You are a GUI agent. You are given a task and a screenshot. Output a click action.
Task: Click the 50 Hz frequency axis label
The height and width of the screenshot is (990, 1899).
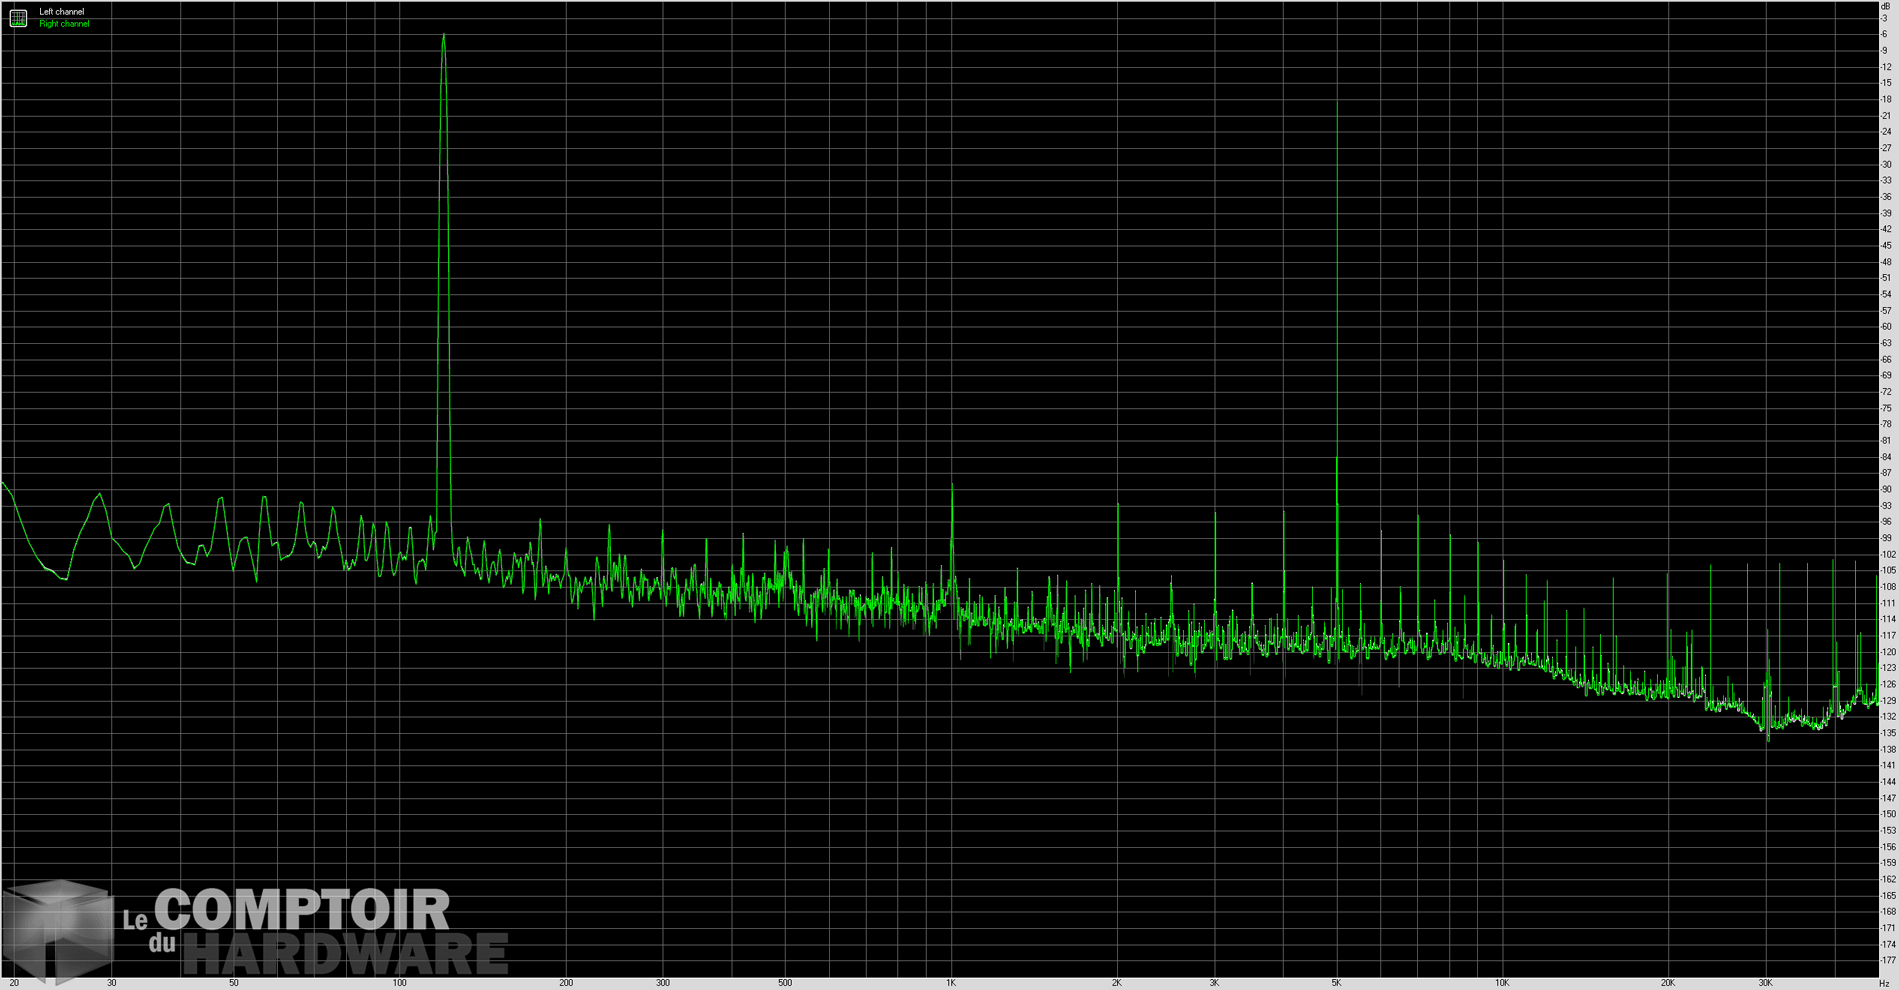pyautogui.click(x=233, y=983)
